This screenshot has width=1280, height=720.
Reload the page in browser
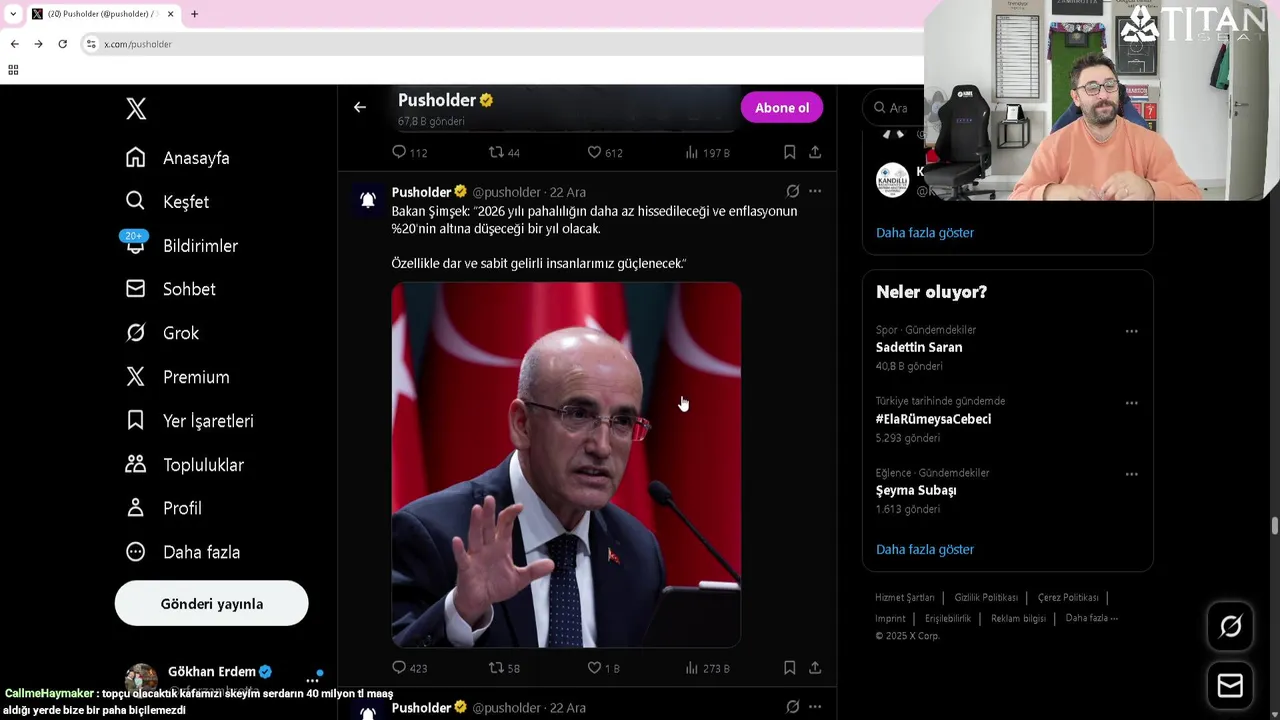tap(62, 44)
